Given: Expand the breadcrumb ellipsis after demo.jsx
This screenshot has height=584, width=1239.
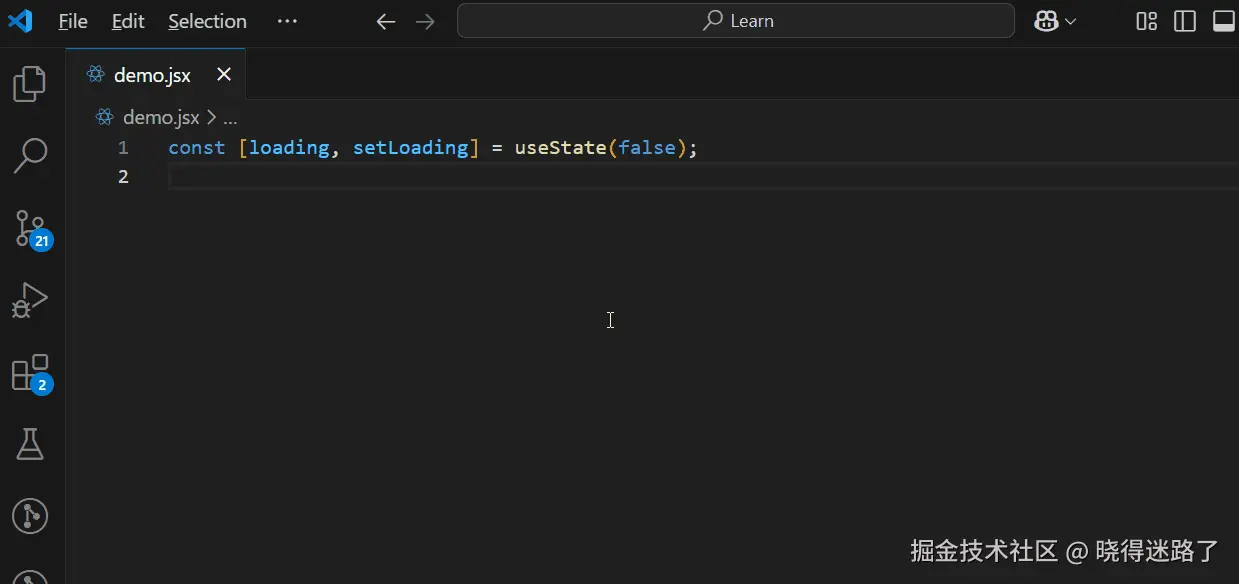Looking at the screenshot, I should pyautogui.click(x=230, y=118).
